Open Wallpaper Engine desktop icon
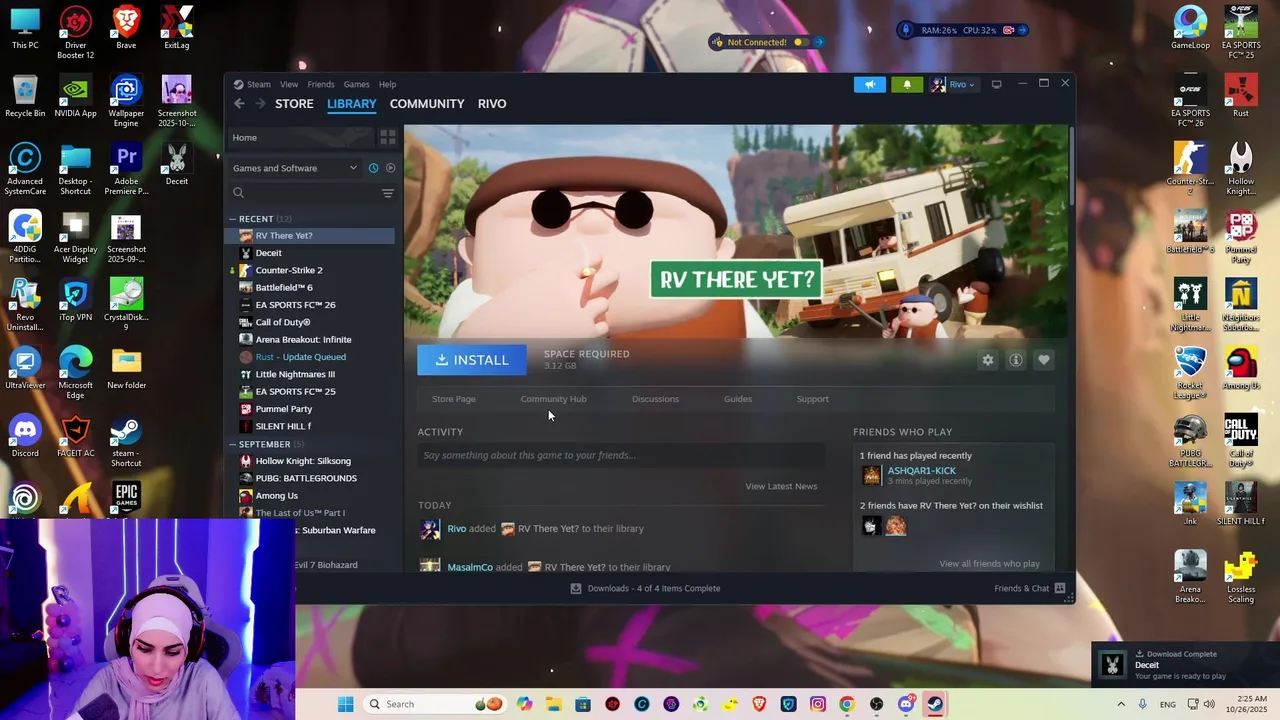The width and height of the screenshot is (1280, 720). [x=126, y=101]
